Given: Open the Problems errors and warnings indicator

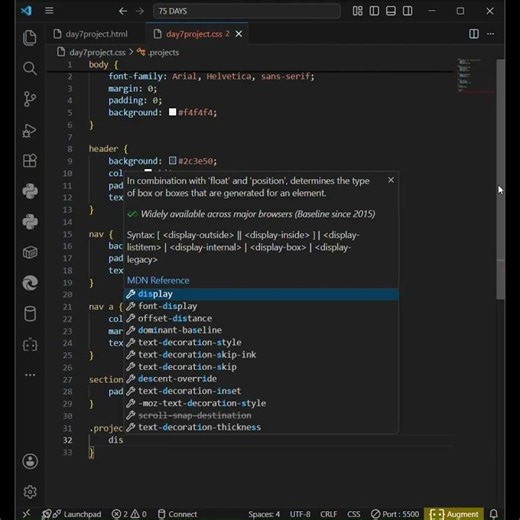Looking at the screenshot, I should click(x=129, y=514).
